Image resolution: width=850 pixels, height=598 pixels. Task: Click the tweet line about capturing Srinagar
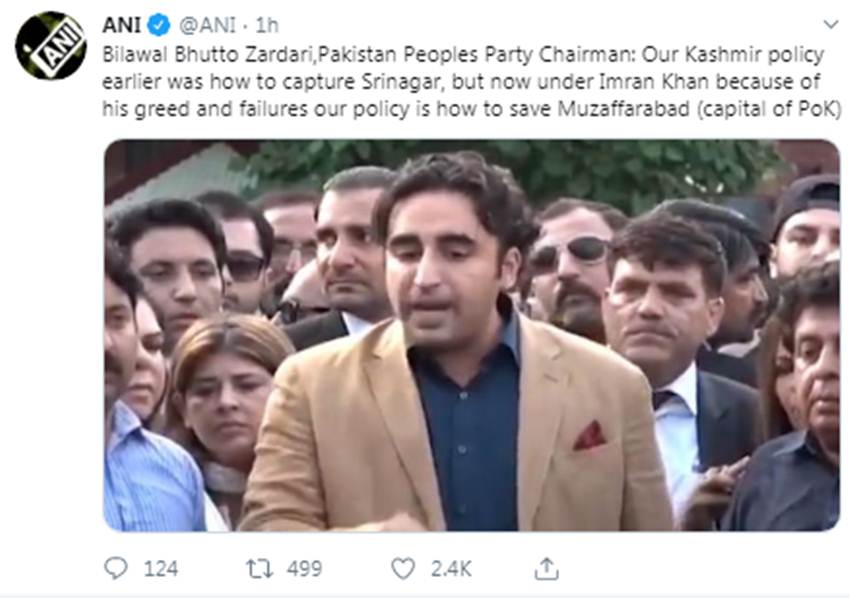pos(461,82)
